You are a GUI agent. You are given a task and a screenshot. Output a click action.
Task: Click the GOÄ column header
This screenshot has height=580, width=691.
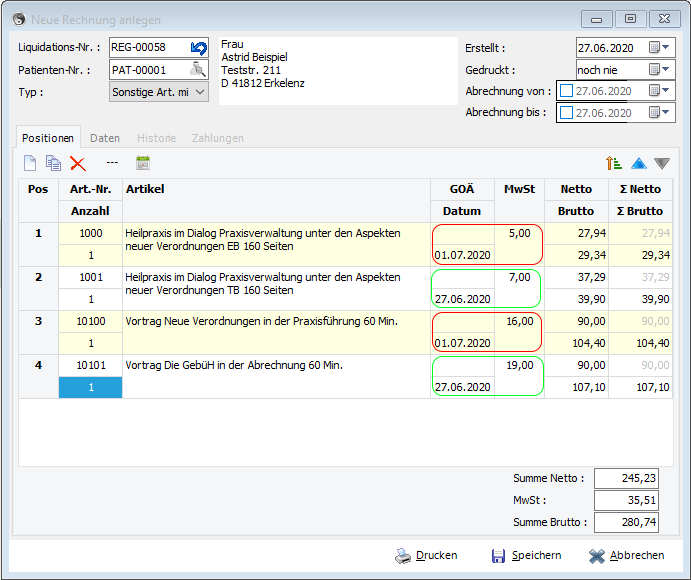coord(462,189)
